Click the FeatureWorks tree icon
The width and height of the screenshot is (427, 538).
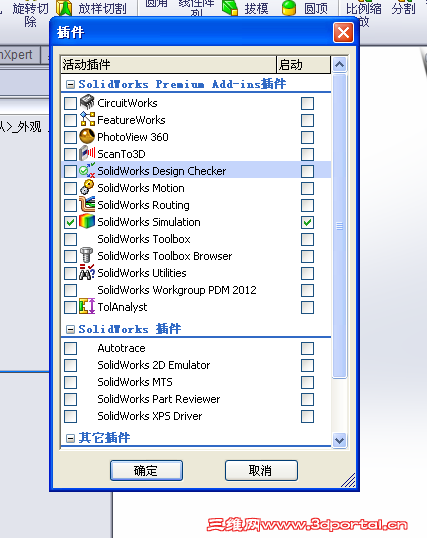87,119
